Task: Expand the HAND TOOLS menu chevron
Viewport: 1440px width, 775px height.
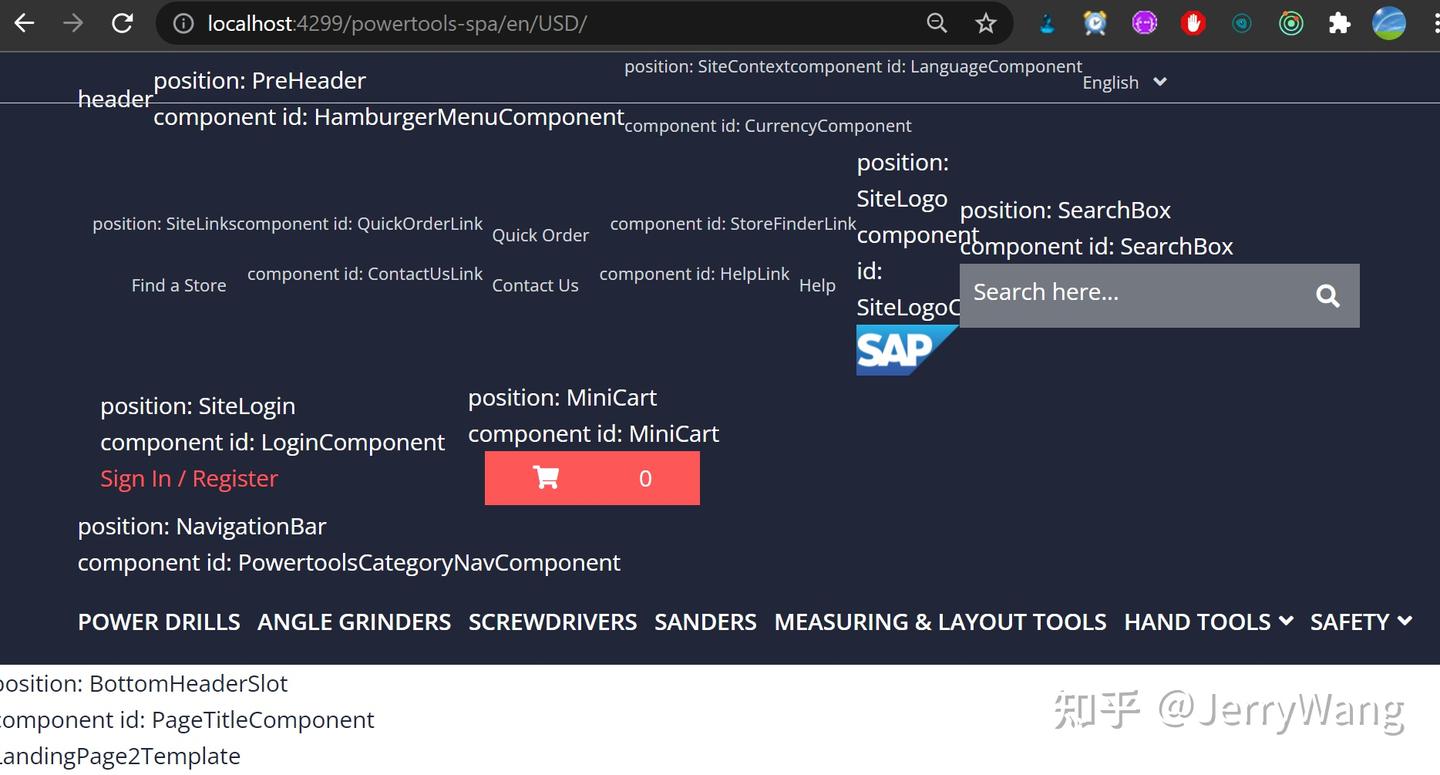Action: click(1285, 621)
